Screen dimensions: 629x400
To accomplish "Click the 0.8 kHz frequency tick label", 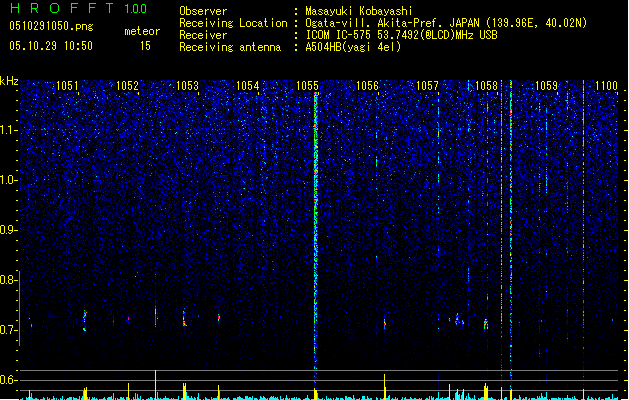I will [8, 280].
